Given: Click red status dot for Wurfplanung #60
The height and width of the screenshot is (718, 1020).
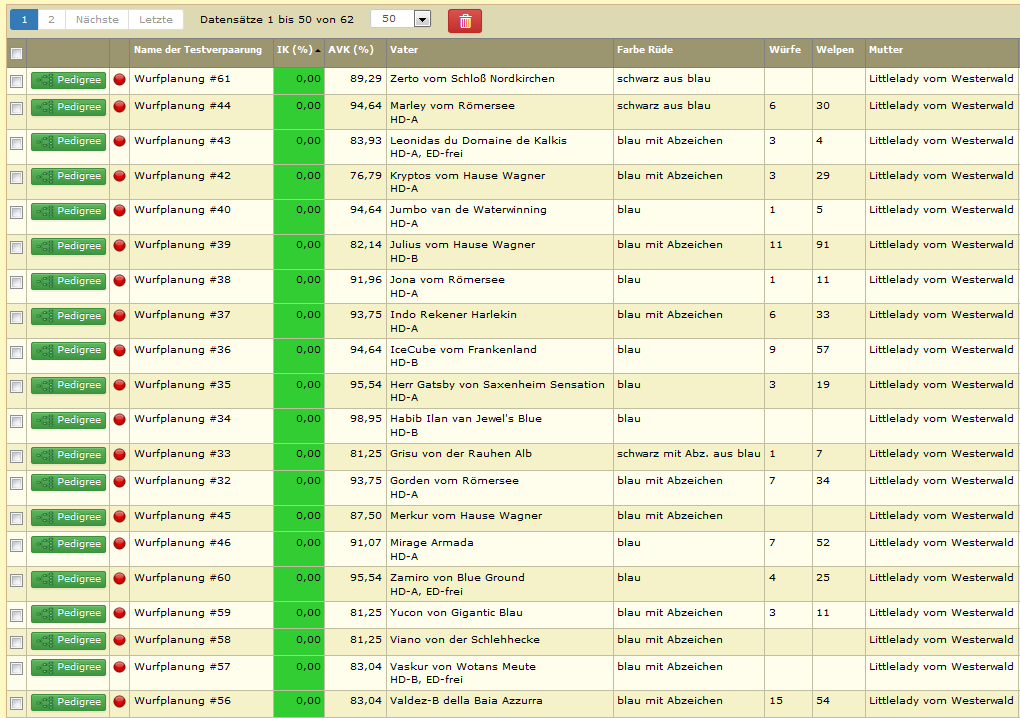Looking at the screenshot, I should (x=120, y=578).
